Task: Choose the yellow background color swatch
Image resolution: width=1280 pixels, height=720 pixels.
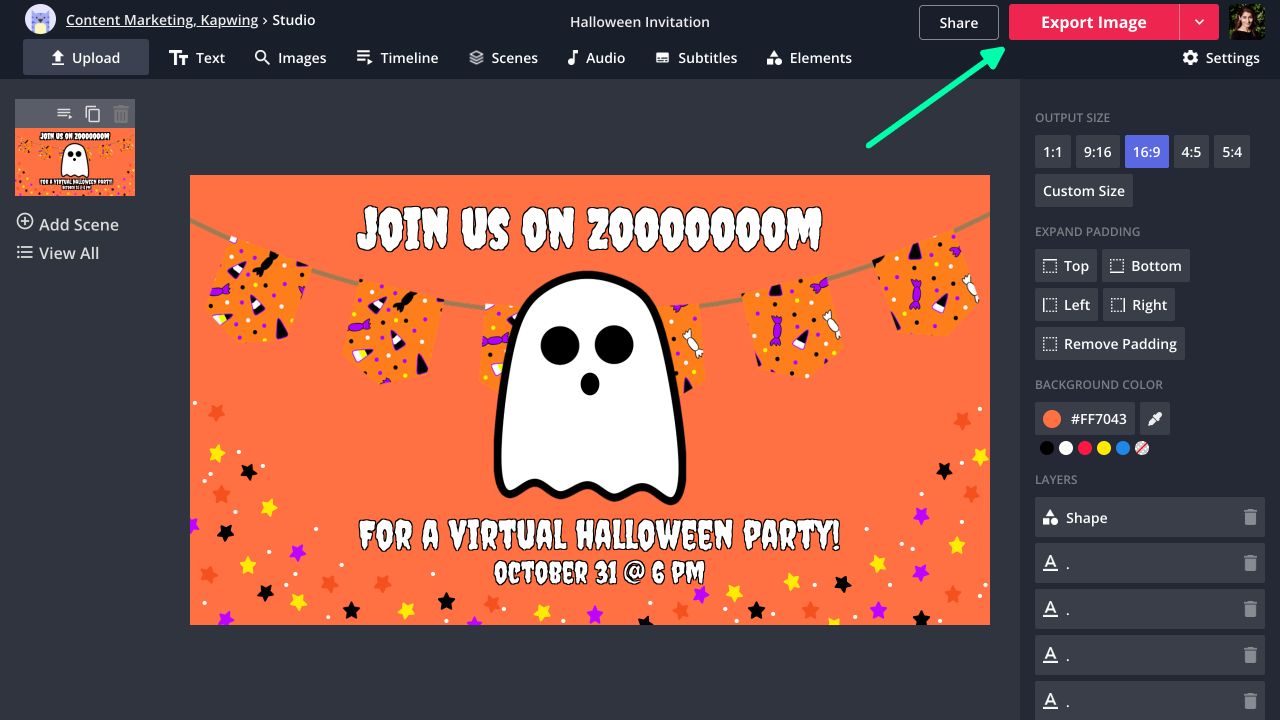Action: (1104, 448)
